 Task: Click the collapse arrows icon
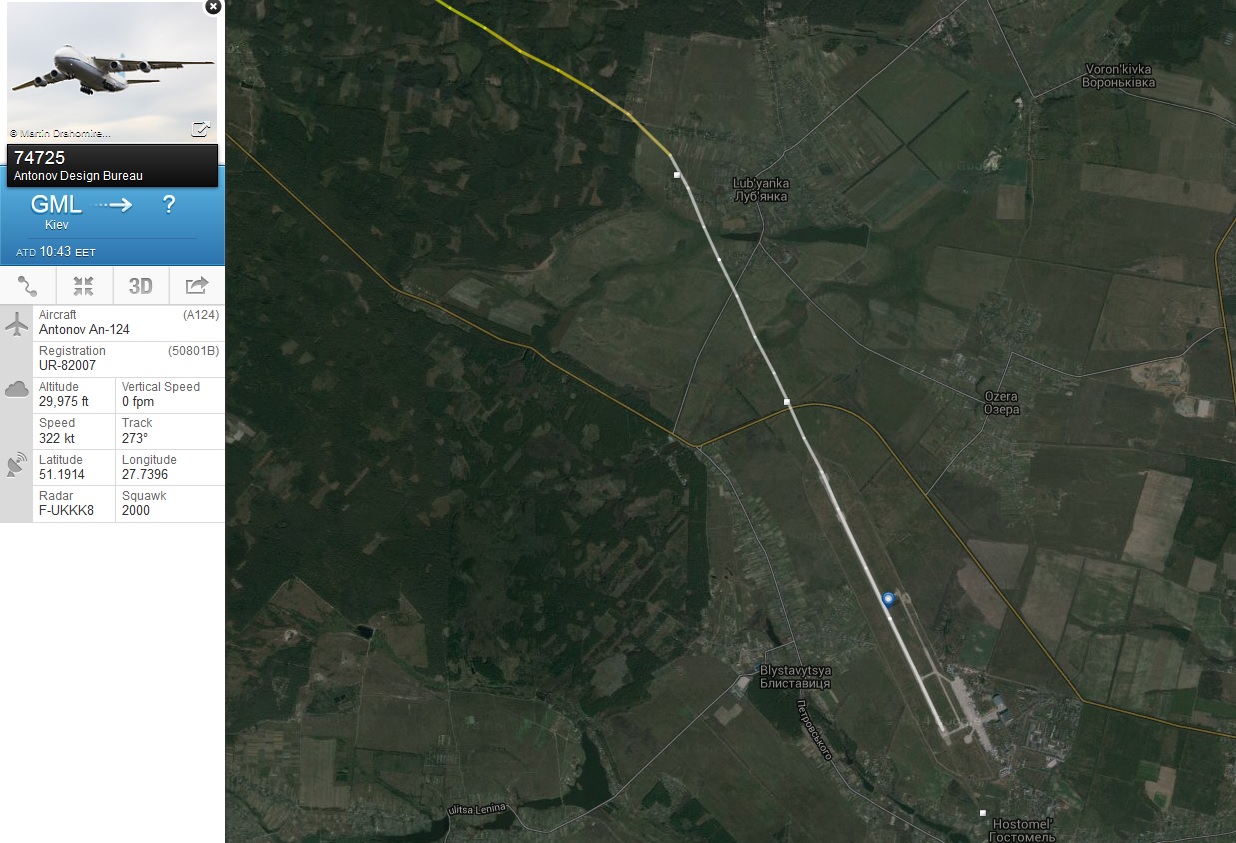click(84, 286)
